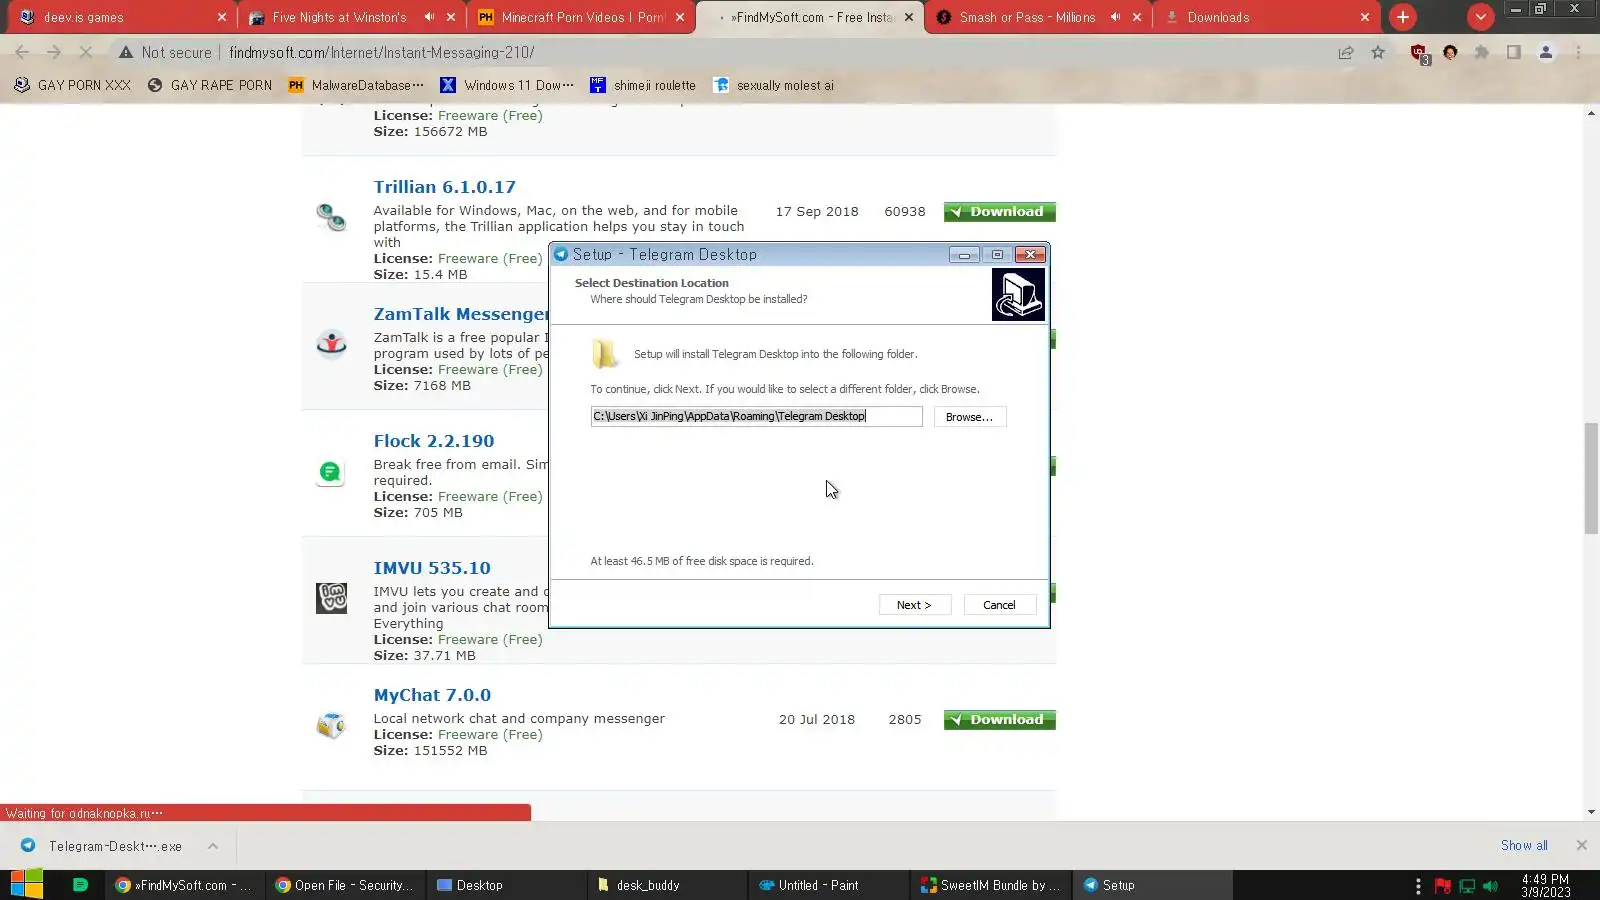Click Telegram icon in setup title bar

[561, 254]
